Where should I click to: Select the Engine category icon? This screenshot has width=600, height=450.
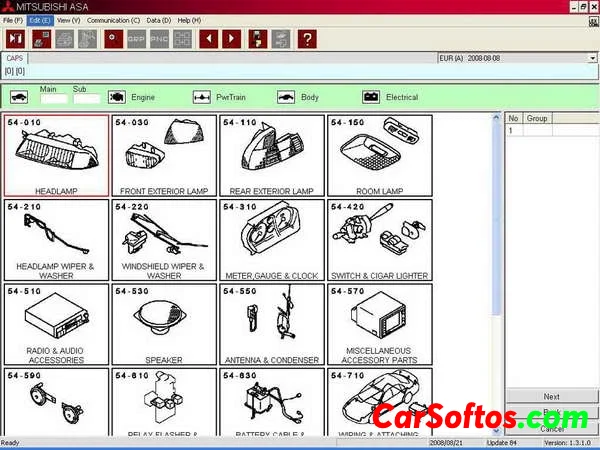117,97
